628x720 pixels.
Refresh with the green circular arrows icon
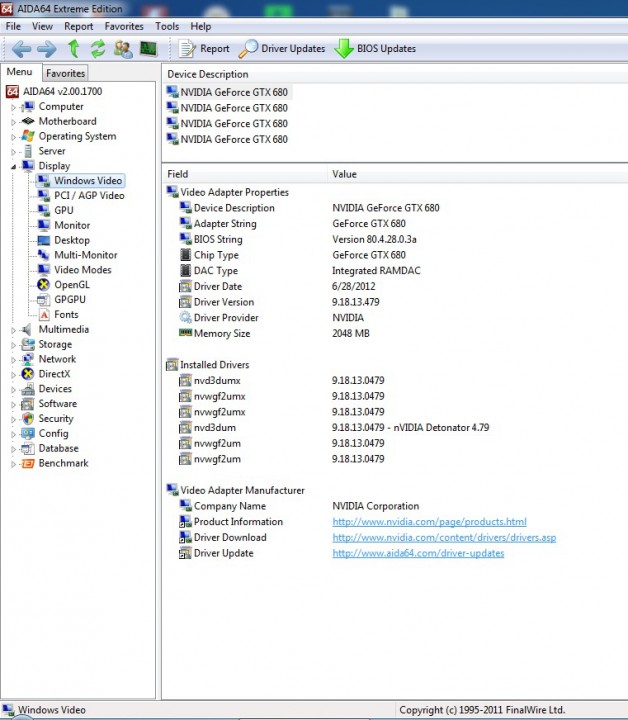click(98, 49)
